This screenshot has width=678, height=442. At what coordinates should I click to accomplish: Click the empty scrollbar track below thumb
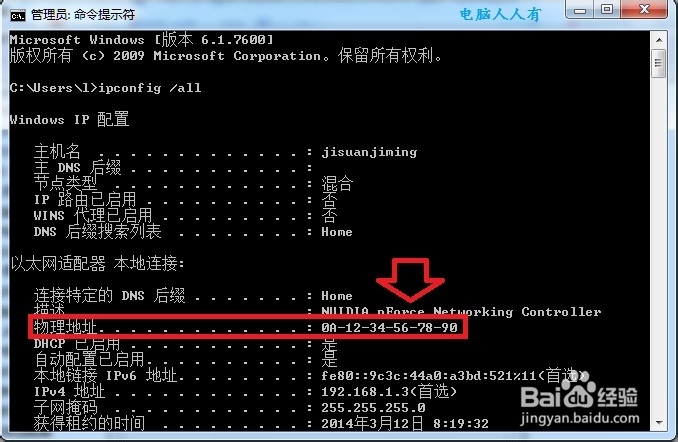659,247
